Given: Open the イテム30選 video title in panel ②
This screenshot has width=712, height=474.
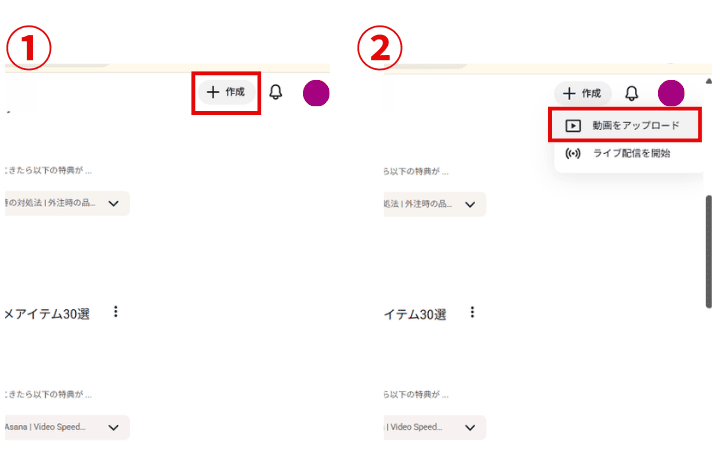Looking at the screenshot, I should click(x=418, y=314).
